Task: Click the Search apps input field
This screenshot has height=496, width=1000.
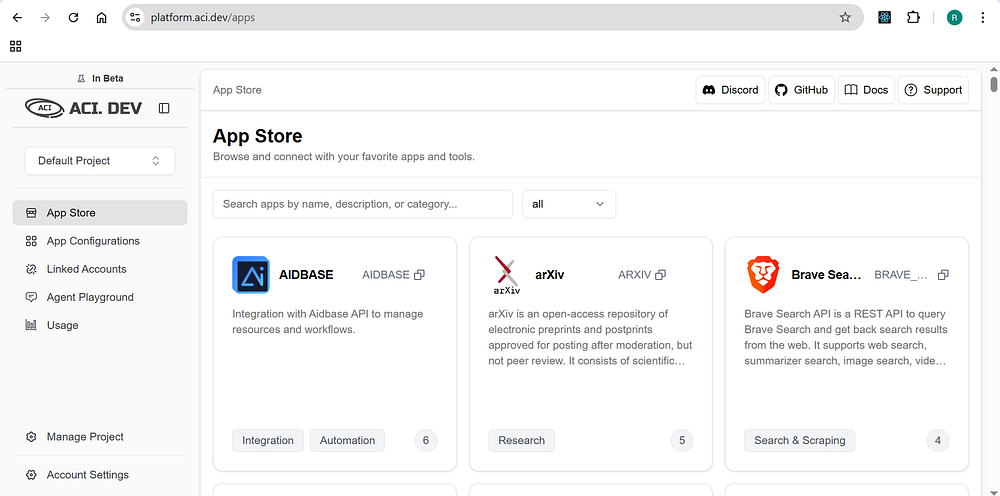Action: (363, 204)
